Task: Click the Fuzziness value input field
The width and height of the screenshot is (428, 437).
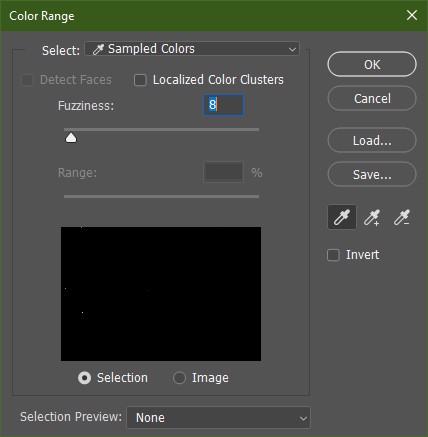Action: click(x=223, y=105)
